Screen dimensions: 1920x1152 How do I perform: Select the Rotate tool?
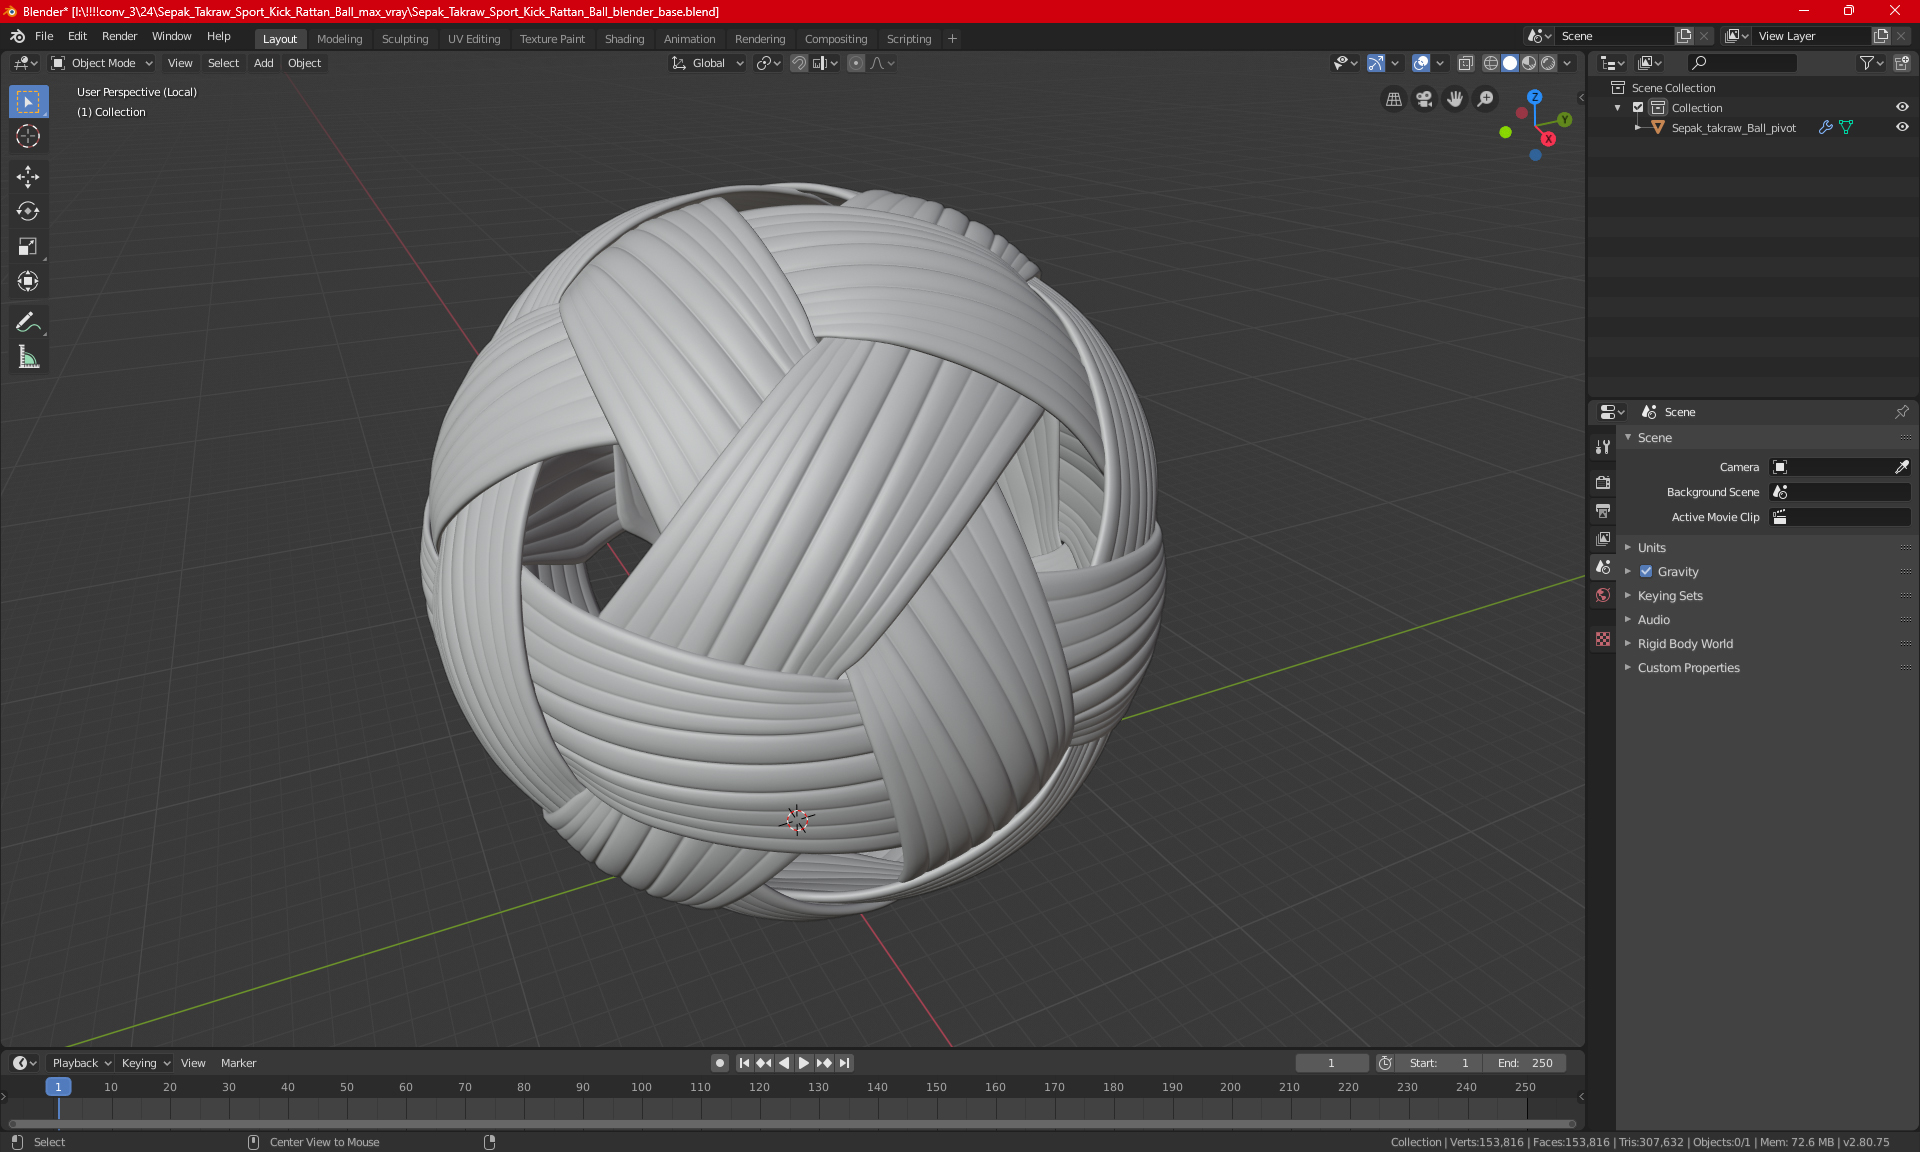point(28,212)
